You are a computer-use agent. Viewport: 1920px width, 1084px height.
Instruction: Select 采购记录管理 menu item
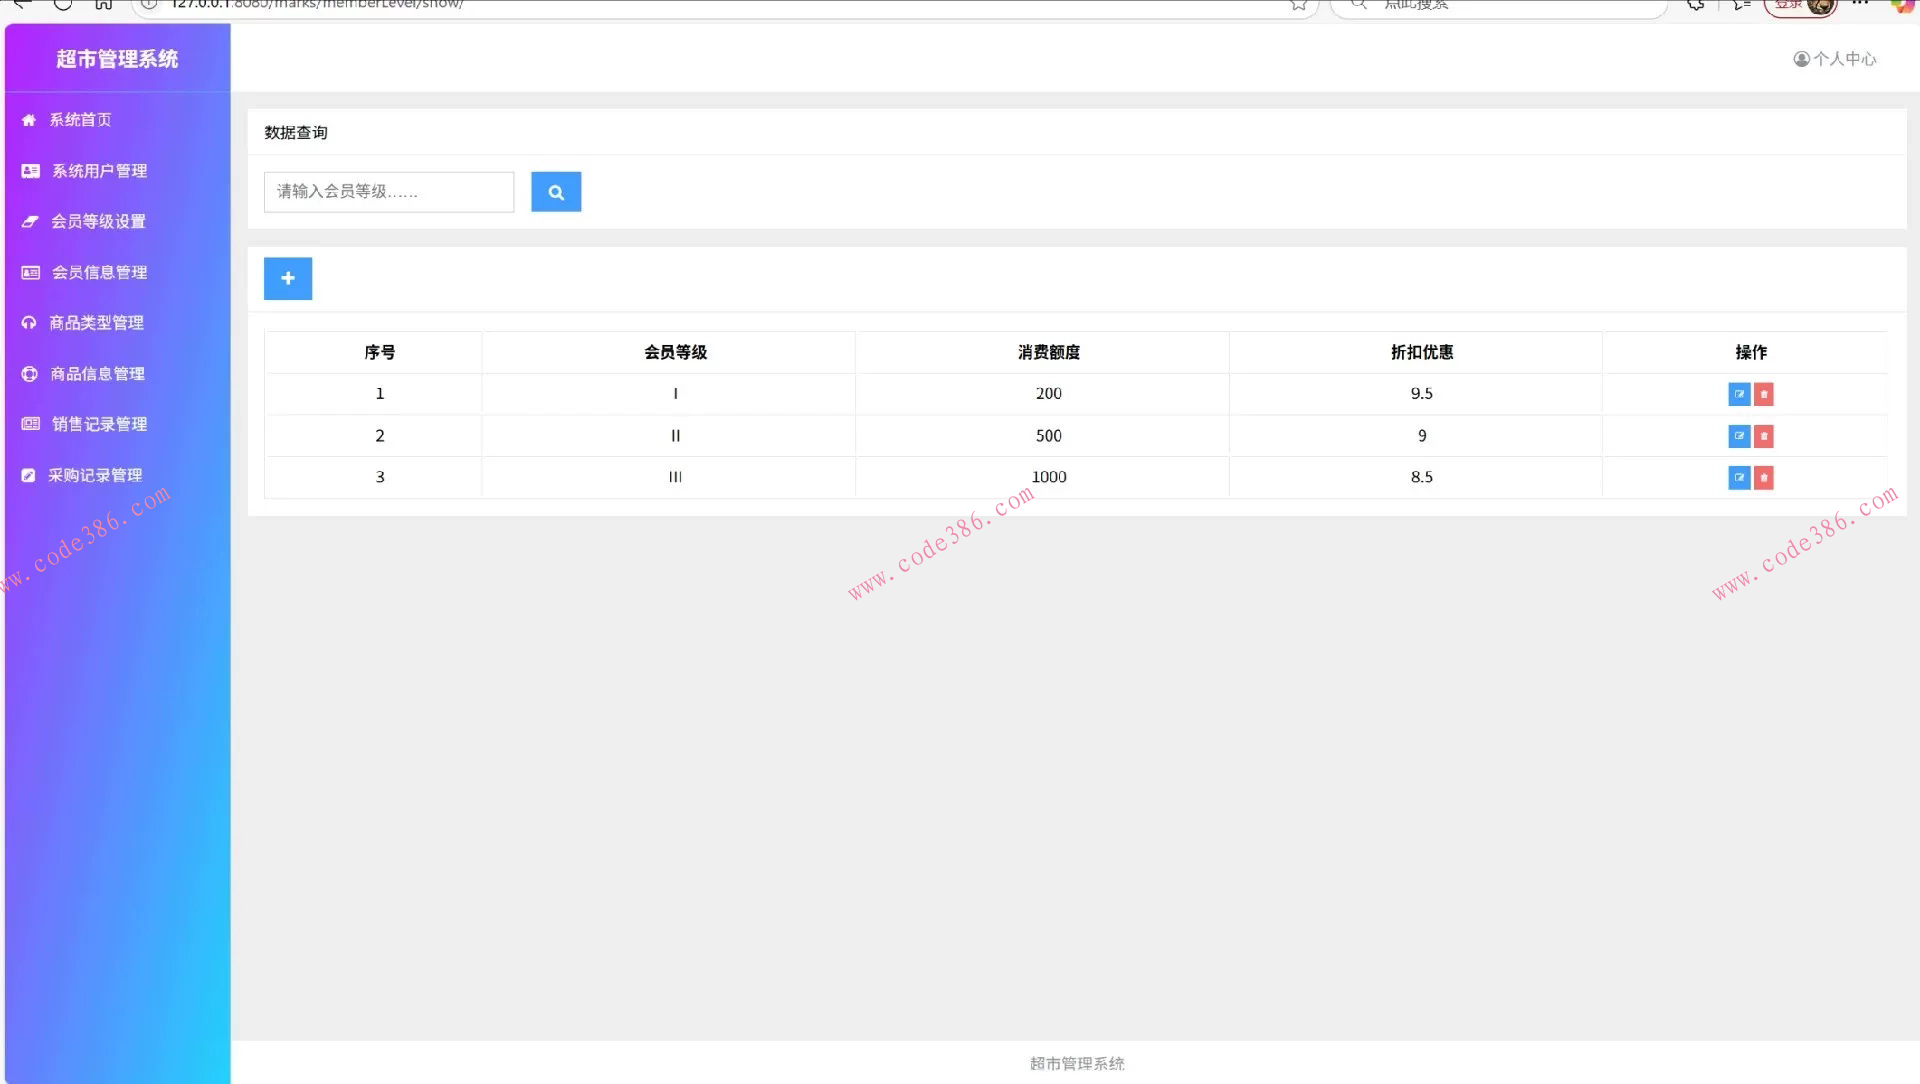point(95,475)
